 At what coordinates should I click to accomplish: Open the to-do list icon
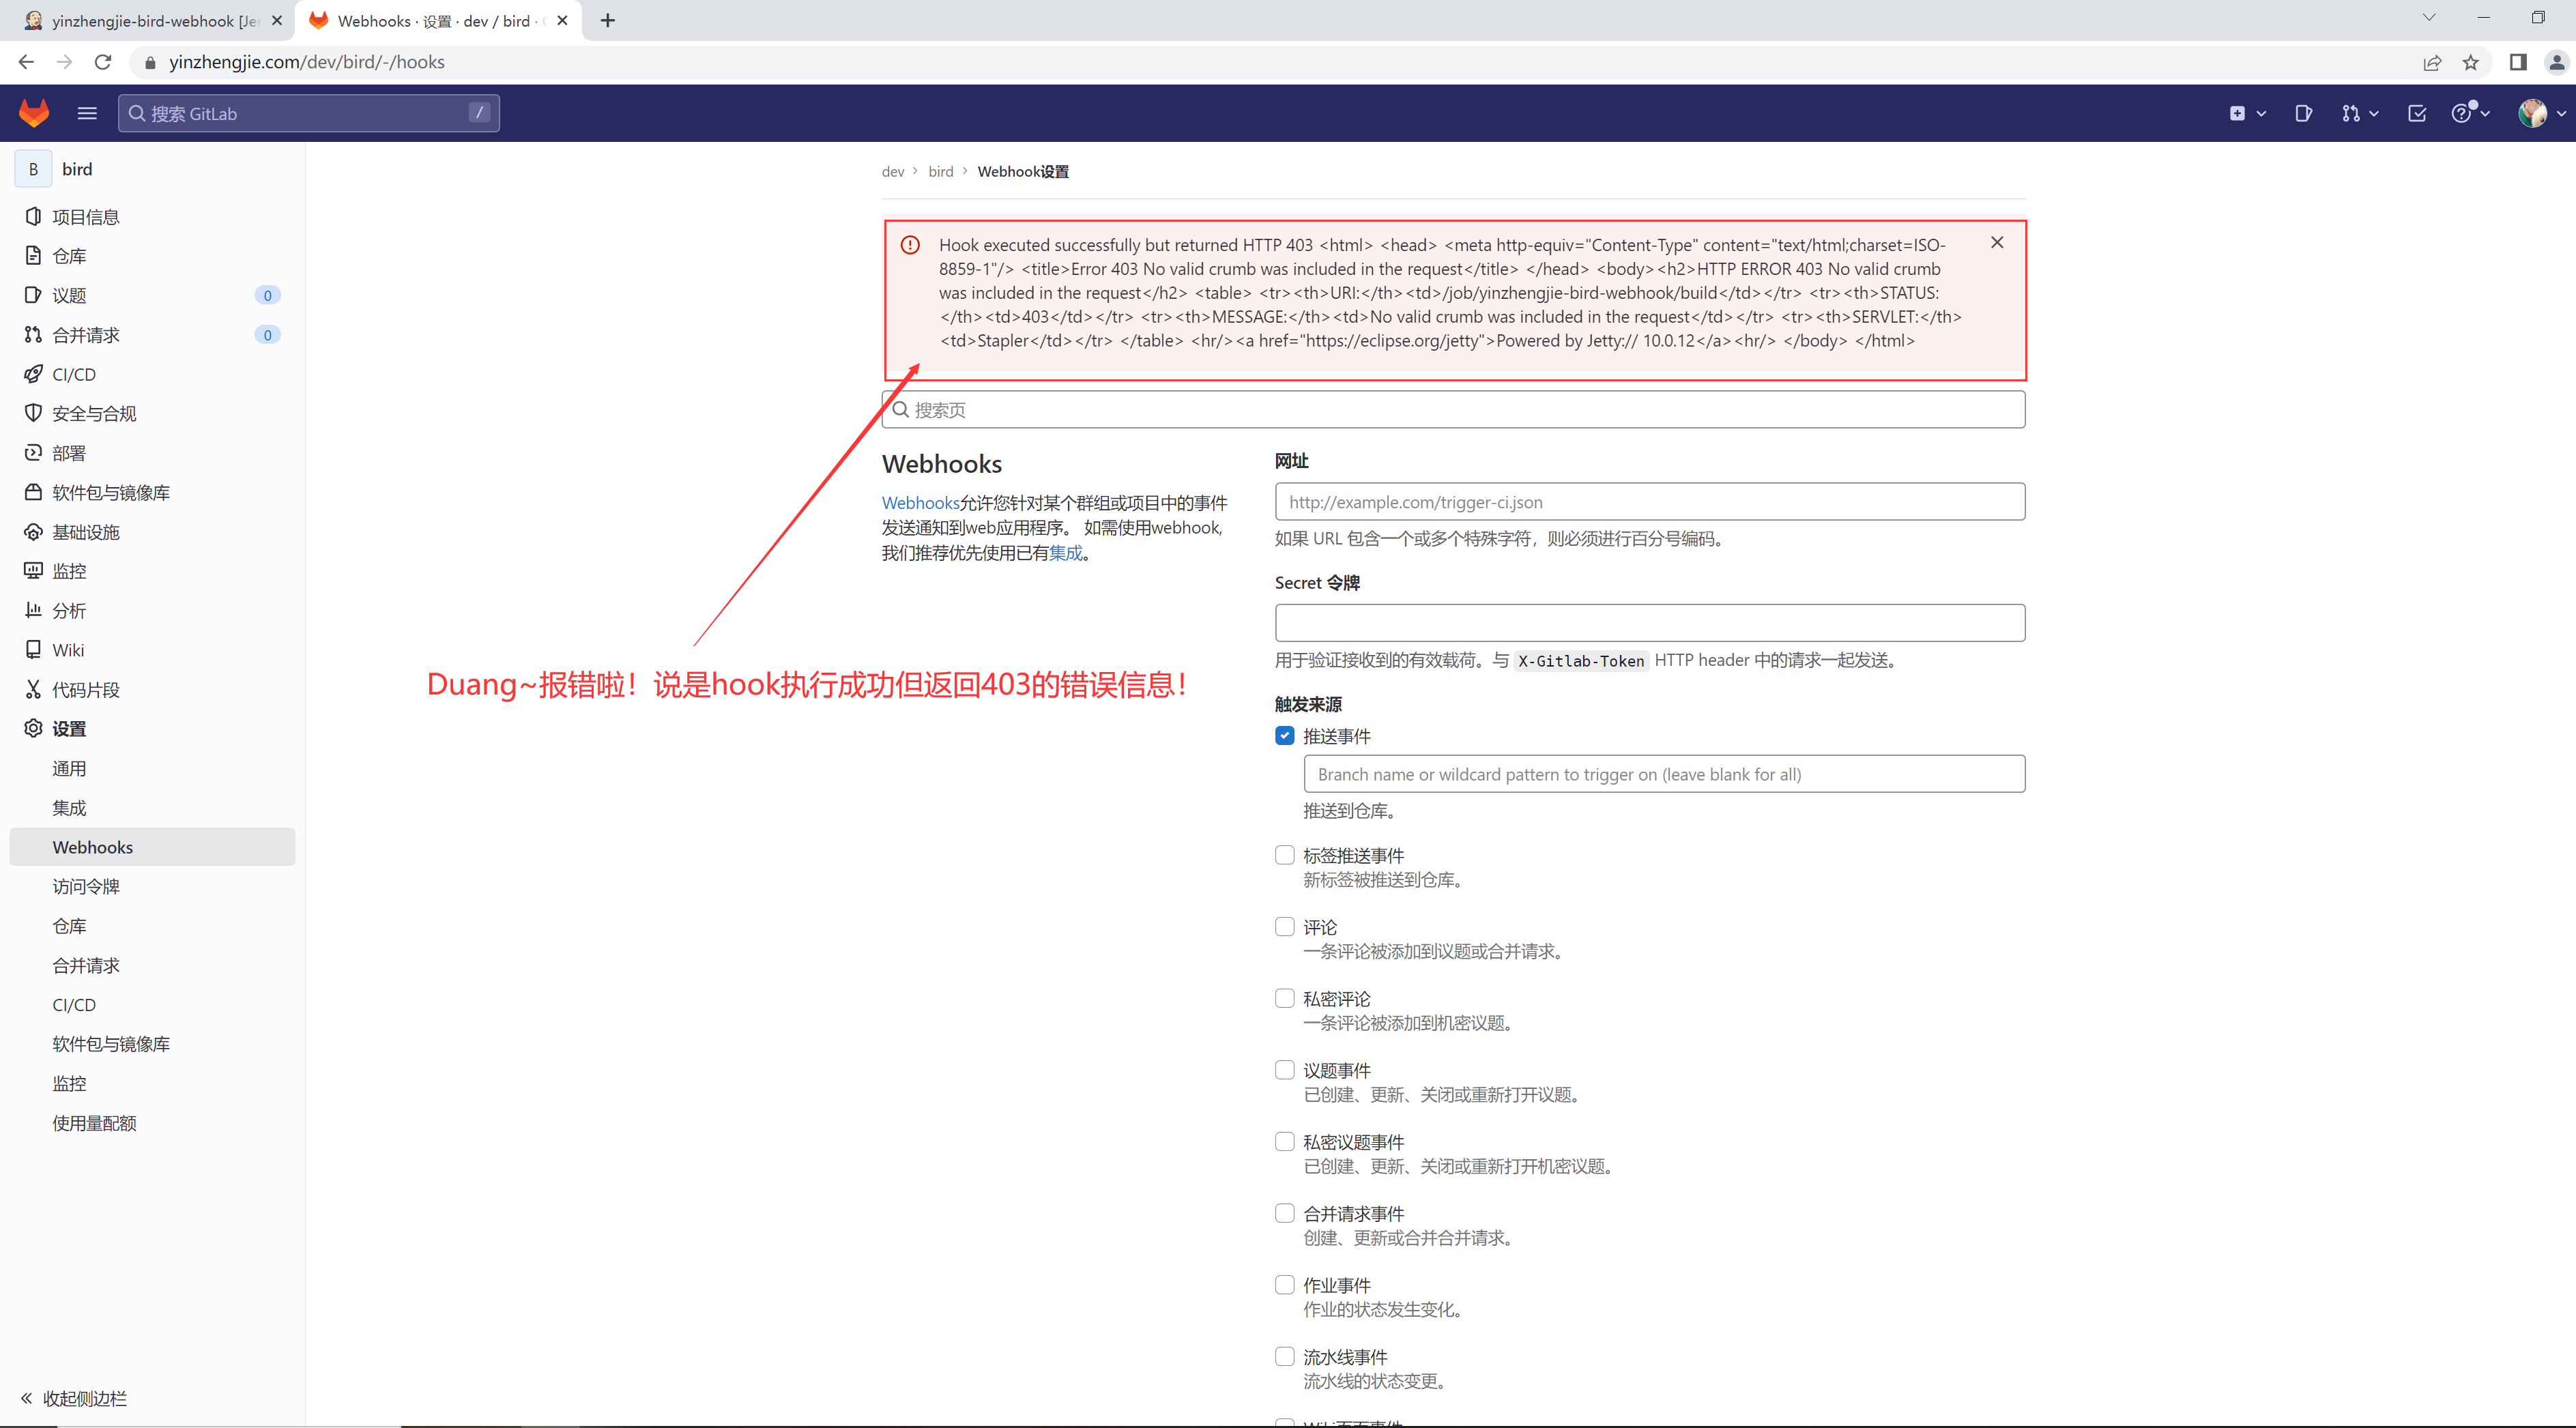tap(2417, 113)
